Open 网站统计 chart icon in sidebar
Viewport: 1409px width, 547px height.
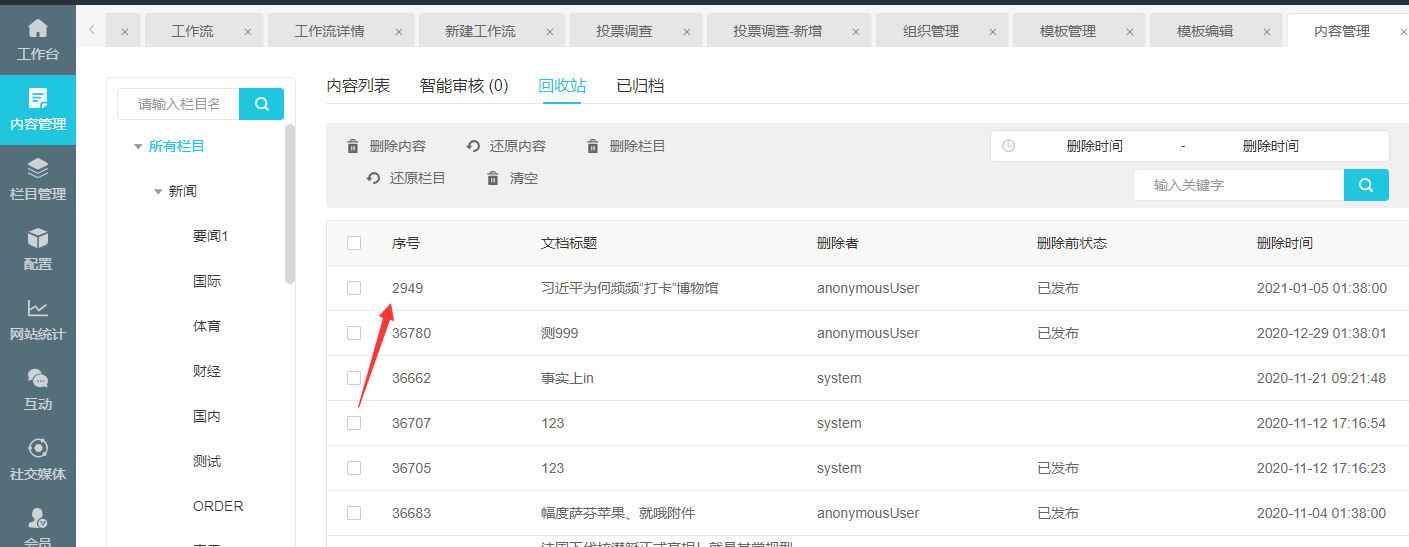[37, 308]
